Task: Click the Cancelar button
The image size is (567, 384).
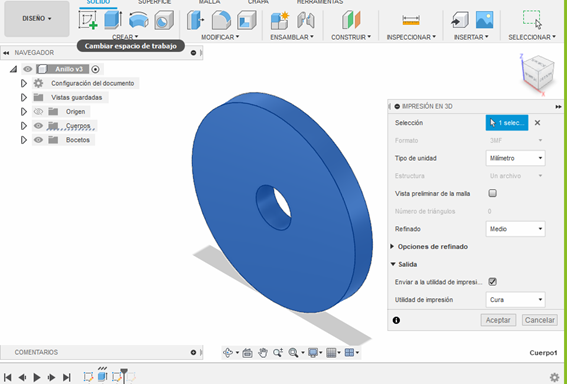Action: tap(540, 320)
